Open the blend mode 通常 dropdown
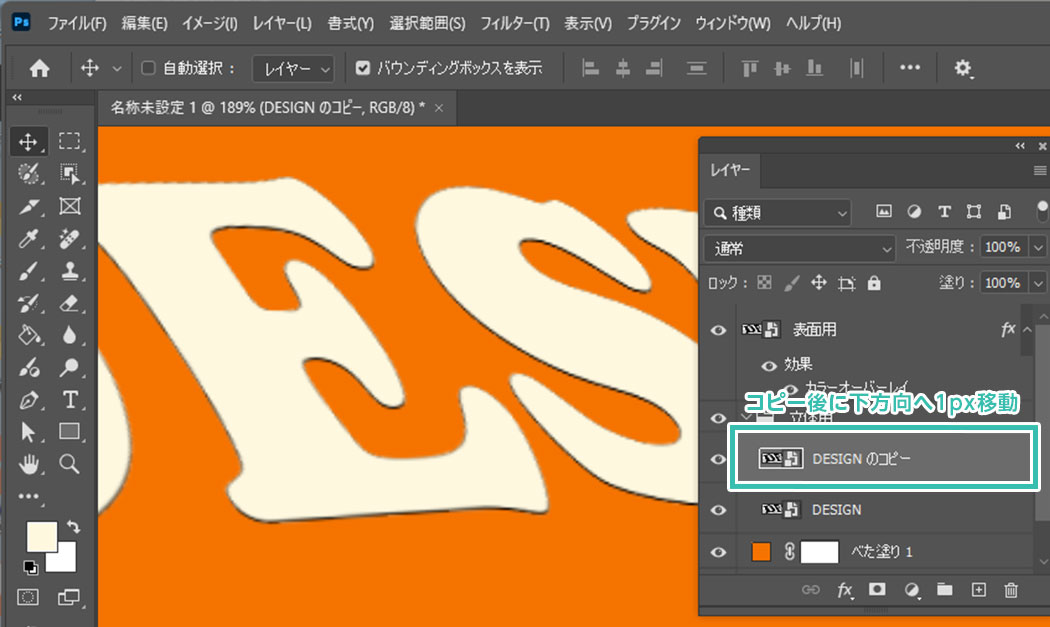Viewport: 1050px width, 627px height. point(799,247)
